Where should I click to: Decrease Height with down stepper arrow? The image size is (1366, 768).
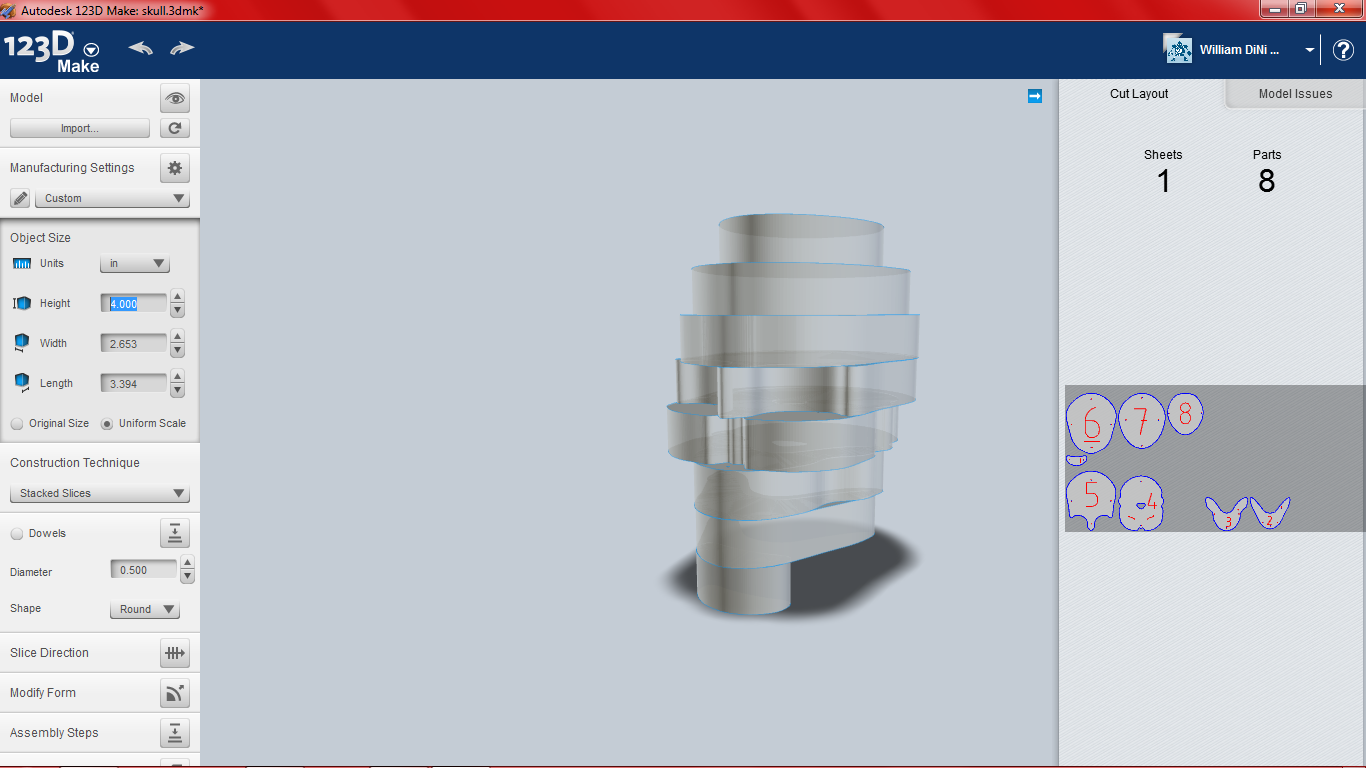177,310
